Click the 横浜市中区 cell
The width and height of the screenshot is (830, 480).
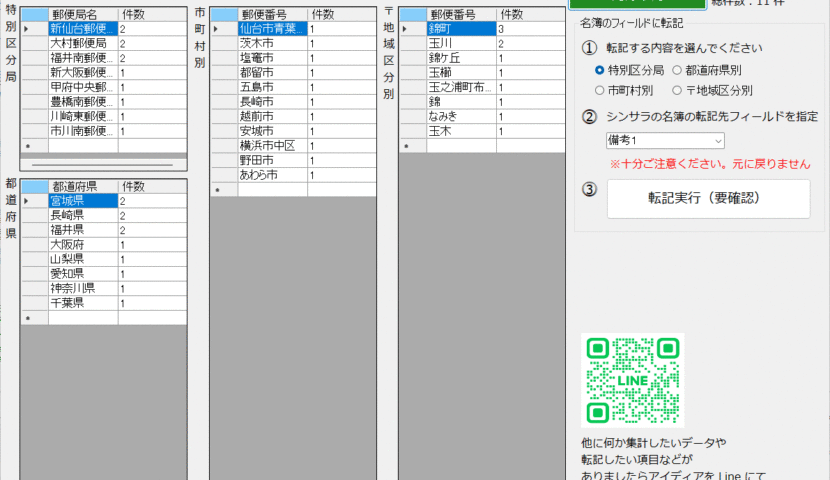271,146
